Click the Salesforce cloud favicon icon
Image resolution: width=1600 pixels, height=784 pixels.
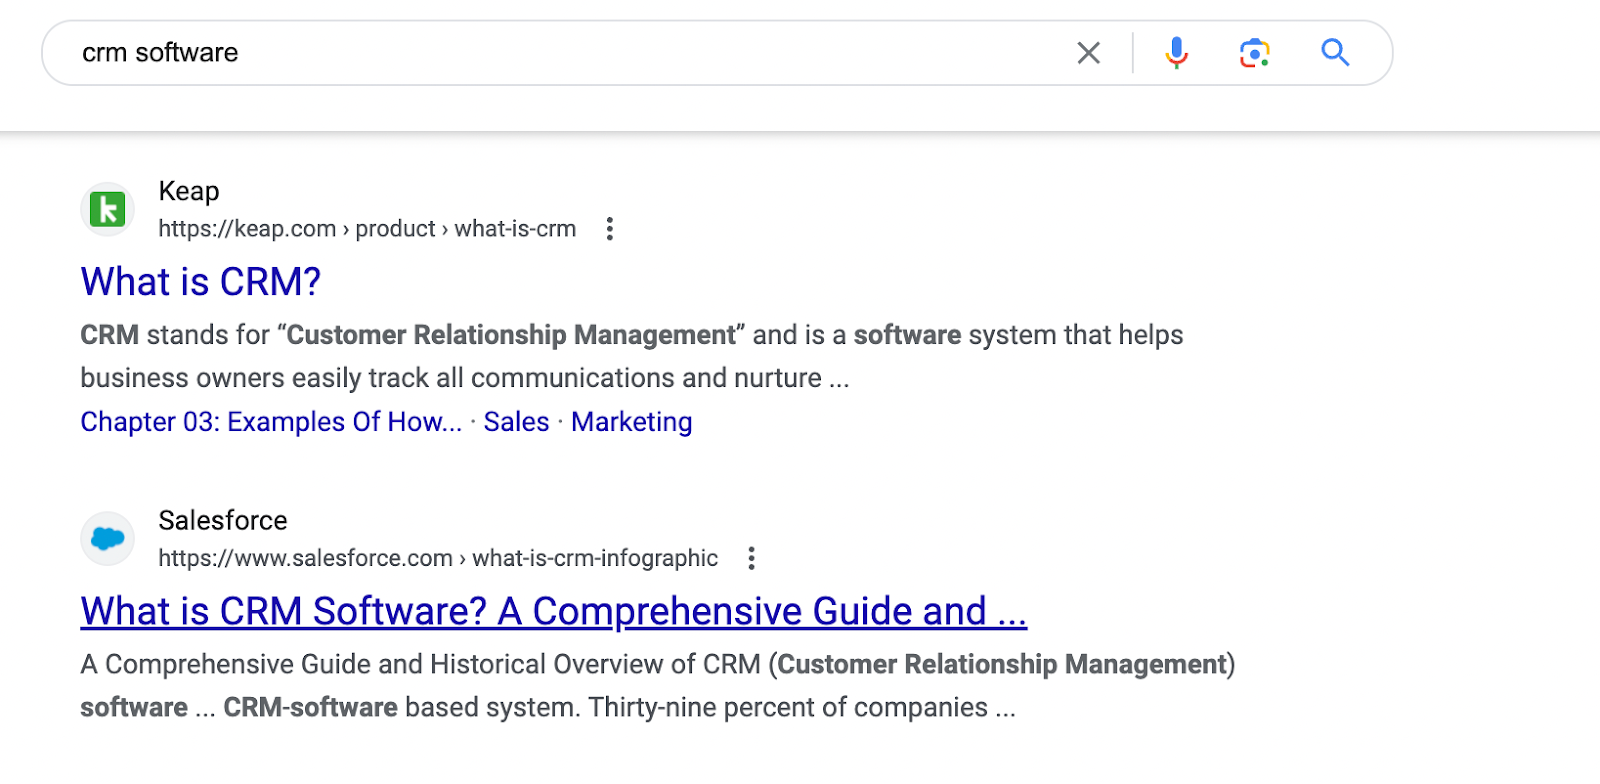(108, 538)
